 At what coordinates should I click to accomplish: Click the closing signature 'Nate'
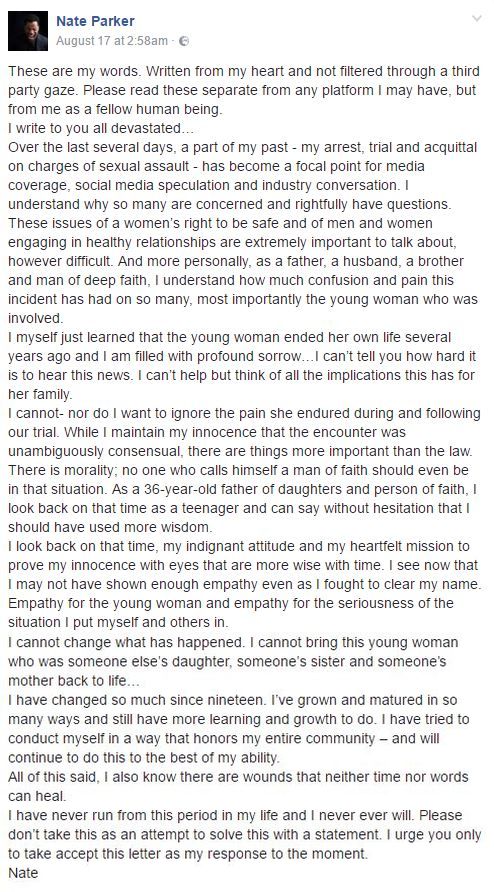23,872
